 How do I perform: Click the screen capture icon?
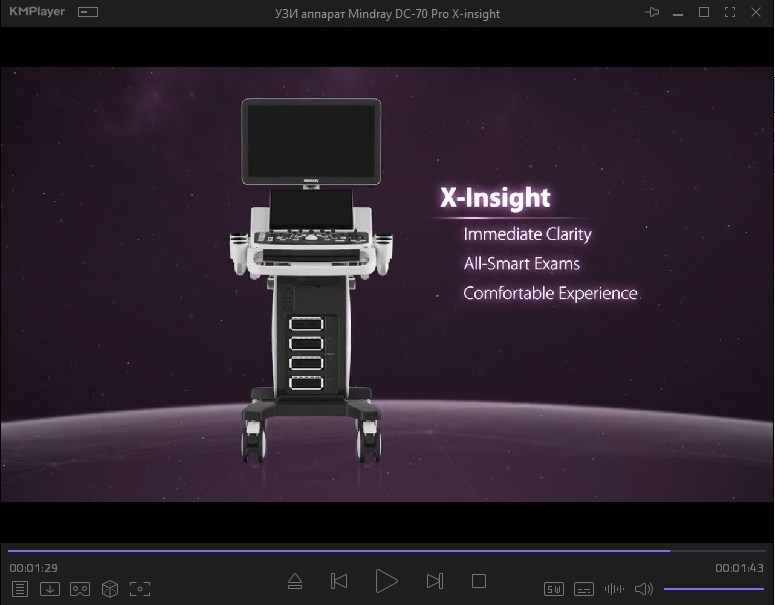pyautogui.click(x=140, y=589)
